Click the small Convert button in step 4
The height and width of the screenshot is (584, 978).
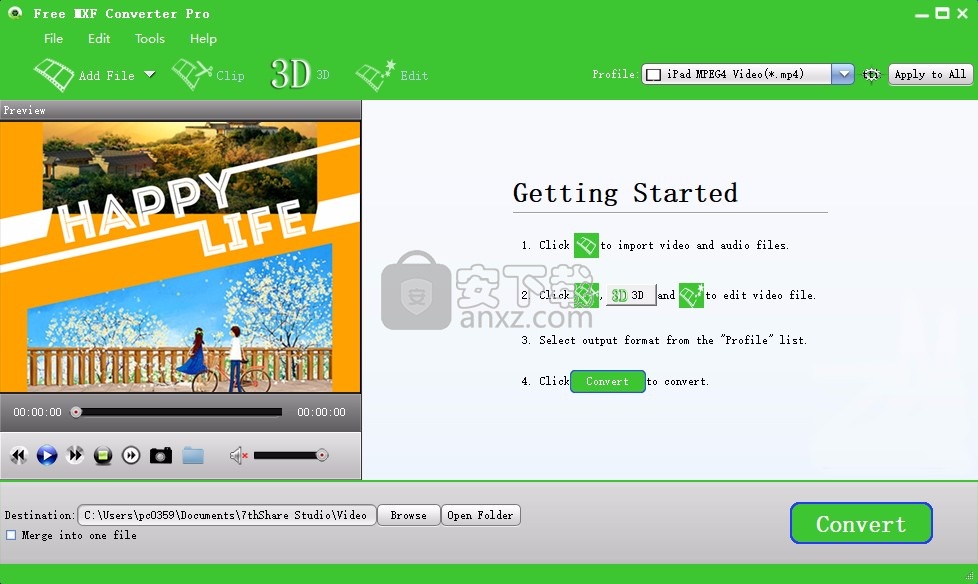[608, 381]
